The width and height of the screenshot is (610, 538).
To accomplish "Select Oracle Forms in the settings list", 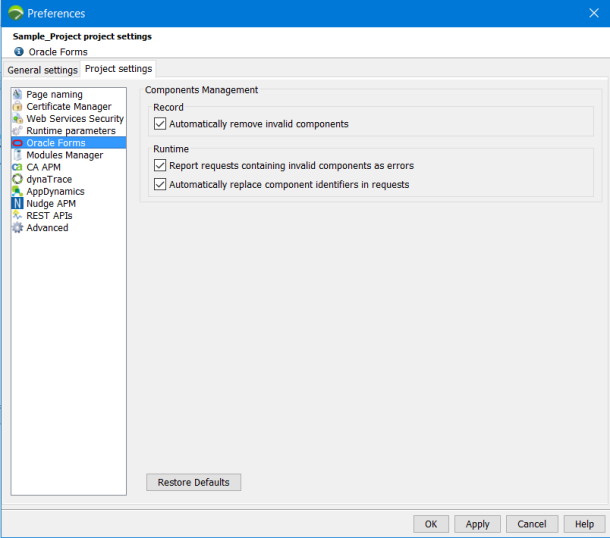I will (56, 143).
